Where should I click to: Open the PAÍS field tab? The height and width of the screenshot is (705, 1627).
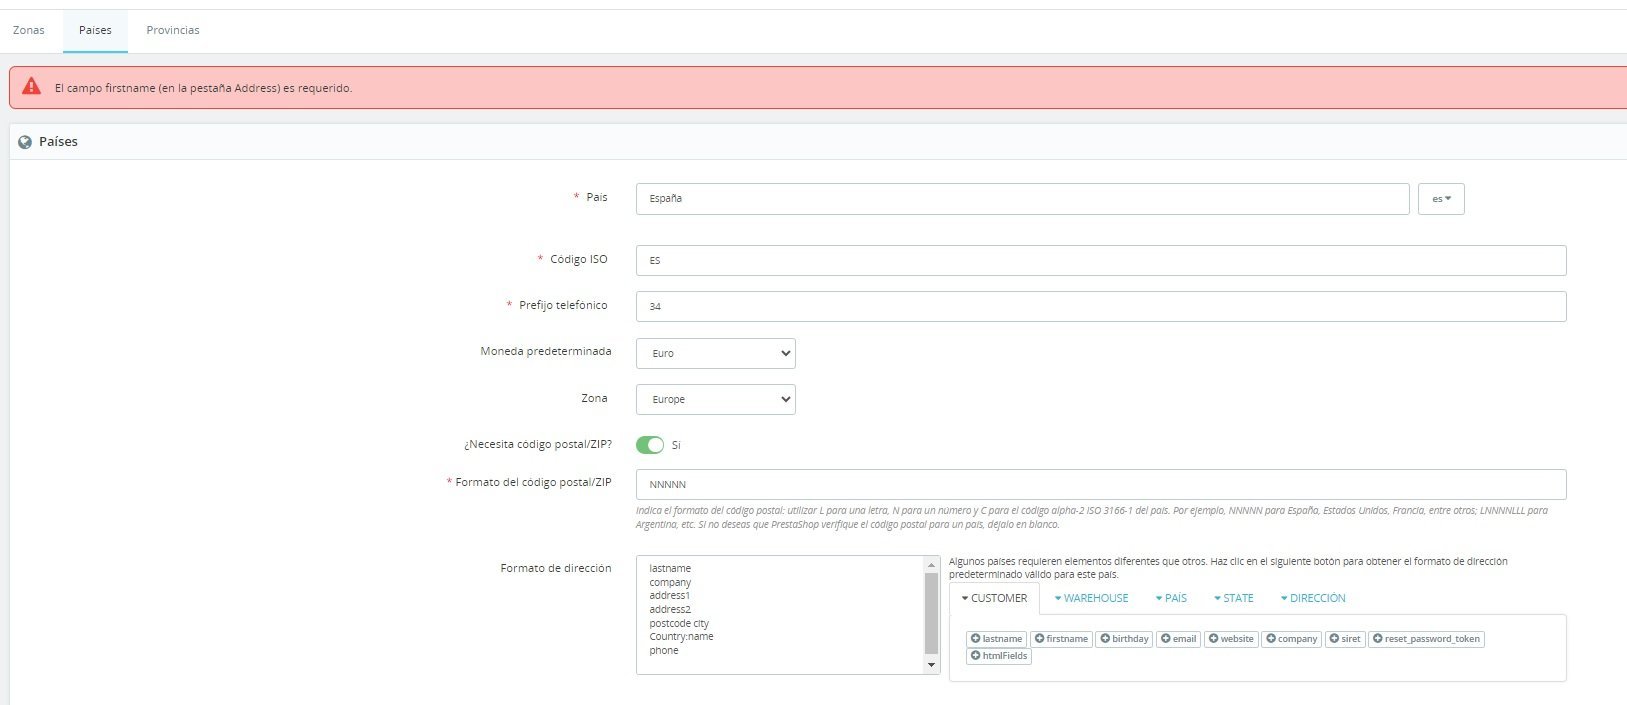point(1171,598)
